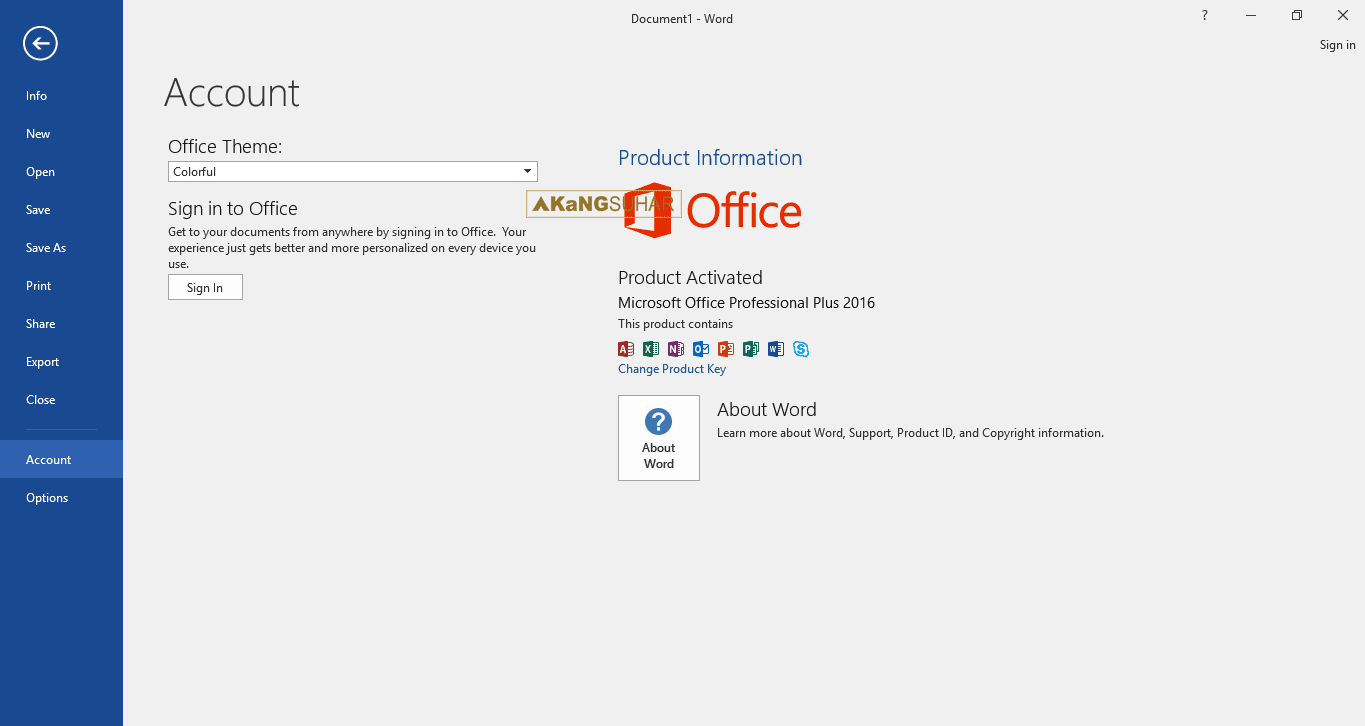Select the PowerPoint icon
Viewport: 1365px width, 726px height.
(725, 349)
